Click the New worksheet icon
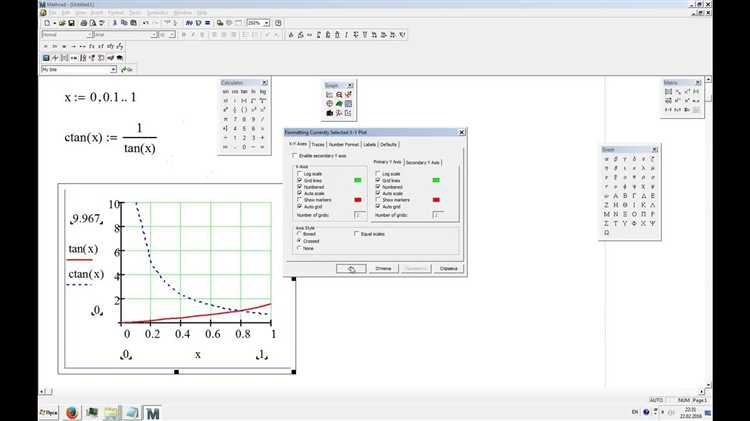Image resolution: width=750 pixels, height=421 pixels. click(x=47, y=23)
